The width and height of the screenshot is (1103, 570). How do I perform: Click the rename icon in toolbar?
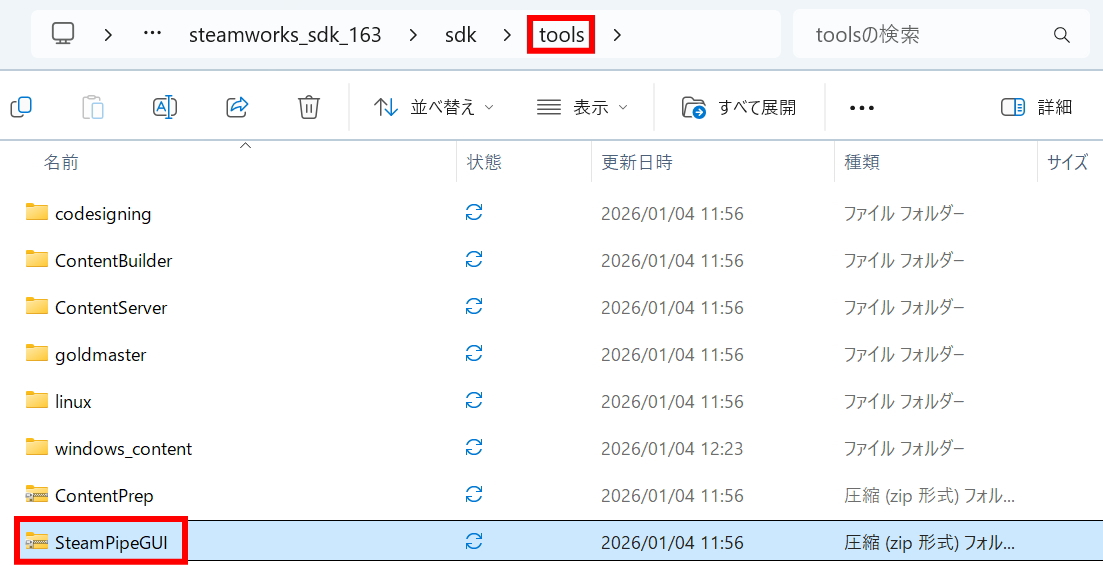[165, 107]
